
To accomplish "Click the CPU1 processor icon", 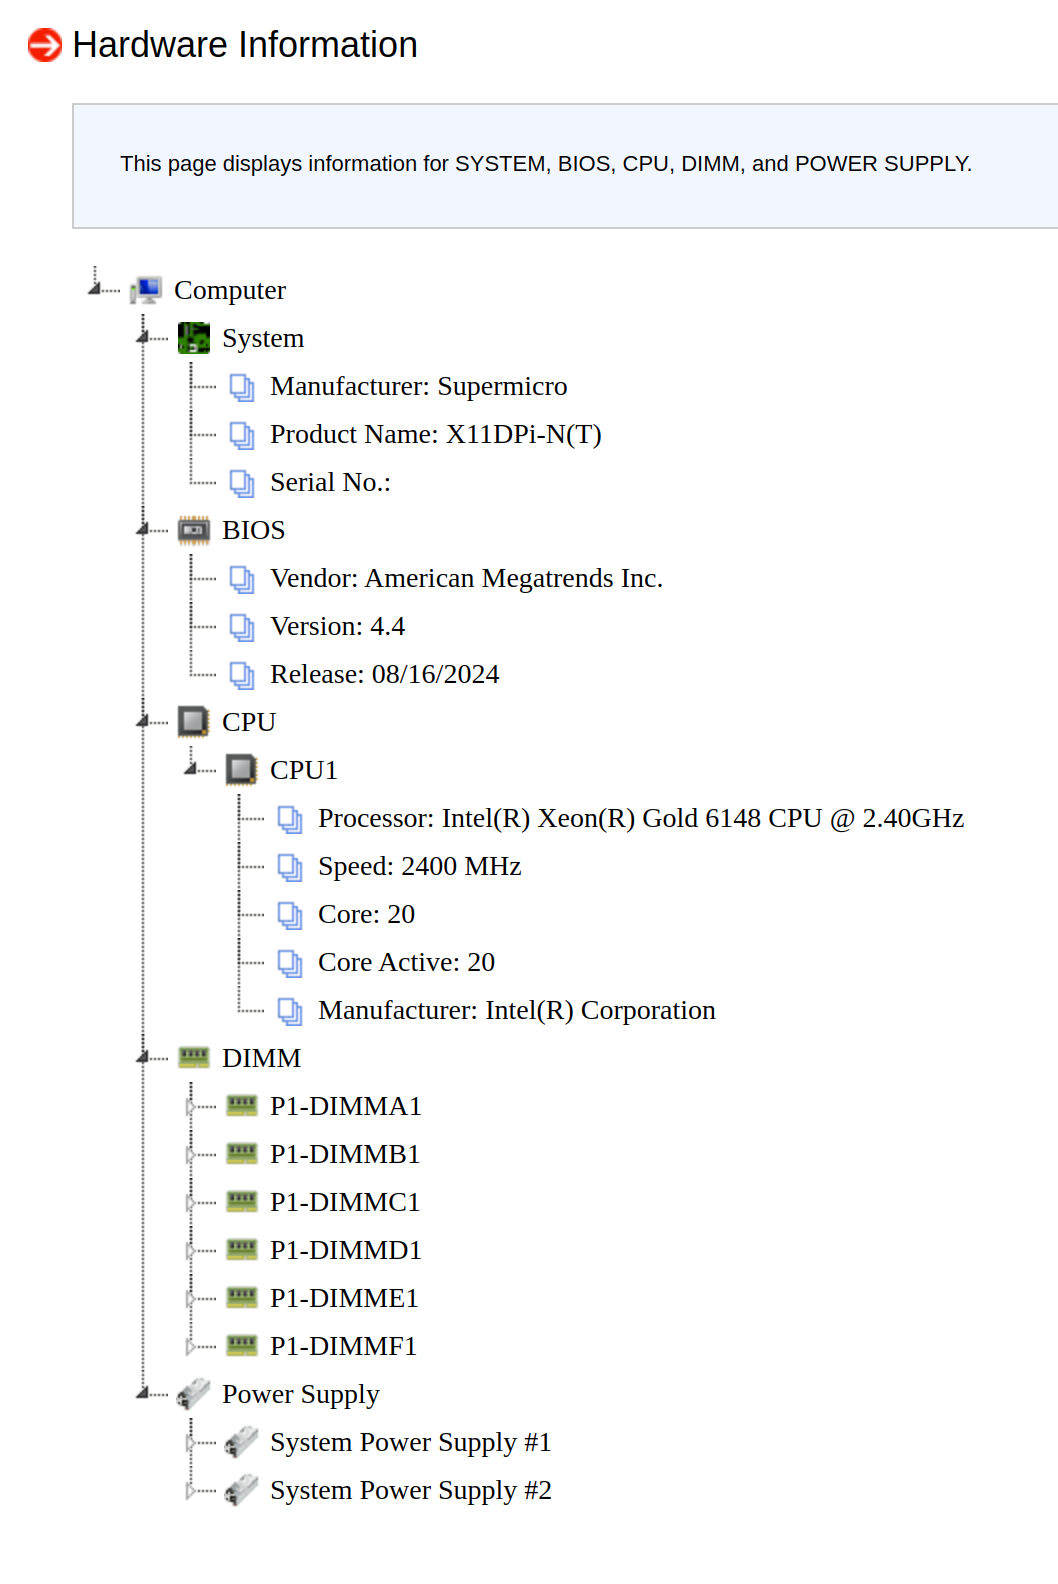I will point(242,770).
